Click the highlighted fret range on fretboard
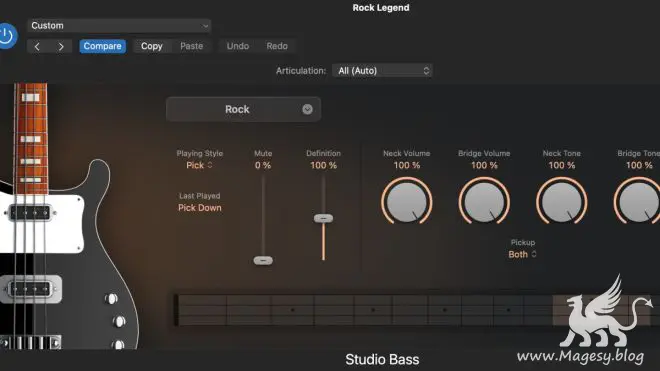Screen dimensions: 660x371 601,310
